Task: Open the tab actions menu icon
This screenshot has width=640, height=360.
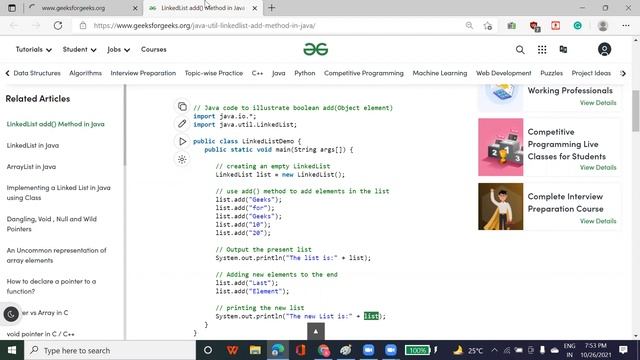Action: coord(12,8)
